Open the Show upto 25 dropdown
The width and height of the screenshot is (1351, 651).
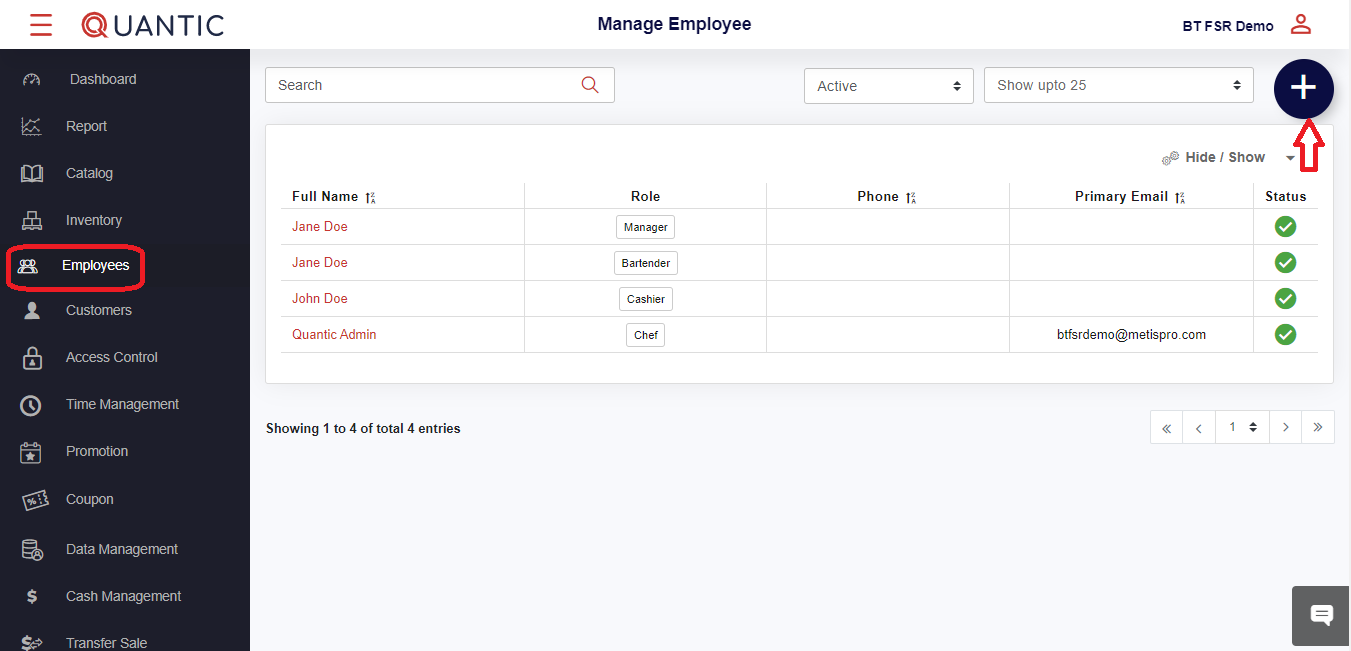pyautogui.click(x=1117, y=85)
